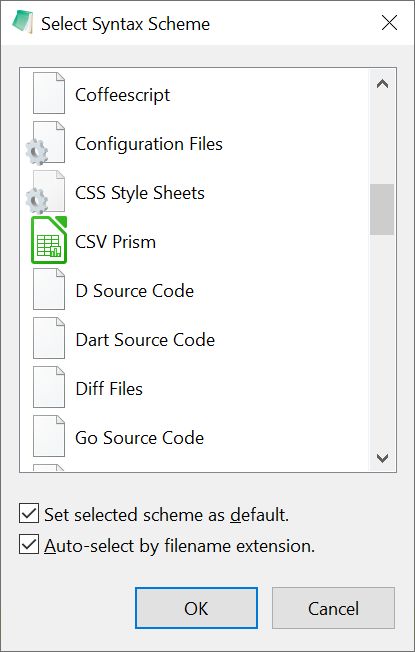This screenshot has height=652, width=415.
Task: Click the Dart Source Code file icon
Action: pos(49,338)
